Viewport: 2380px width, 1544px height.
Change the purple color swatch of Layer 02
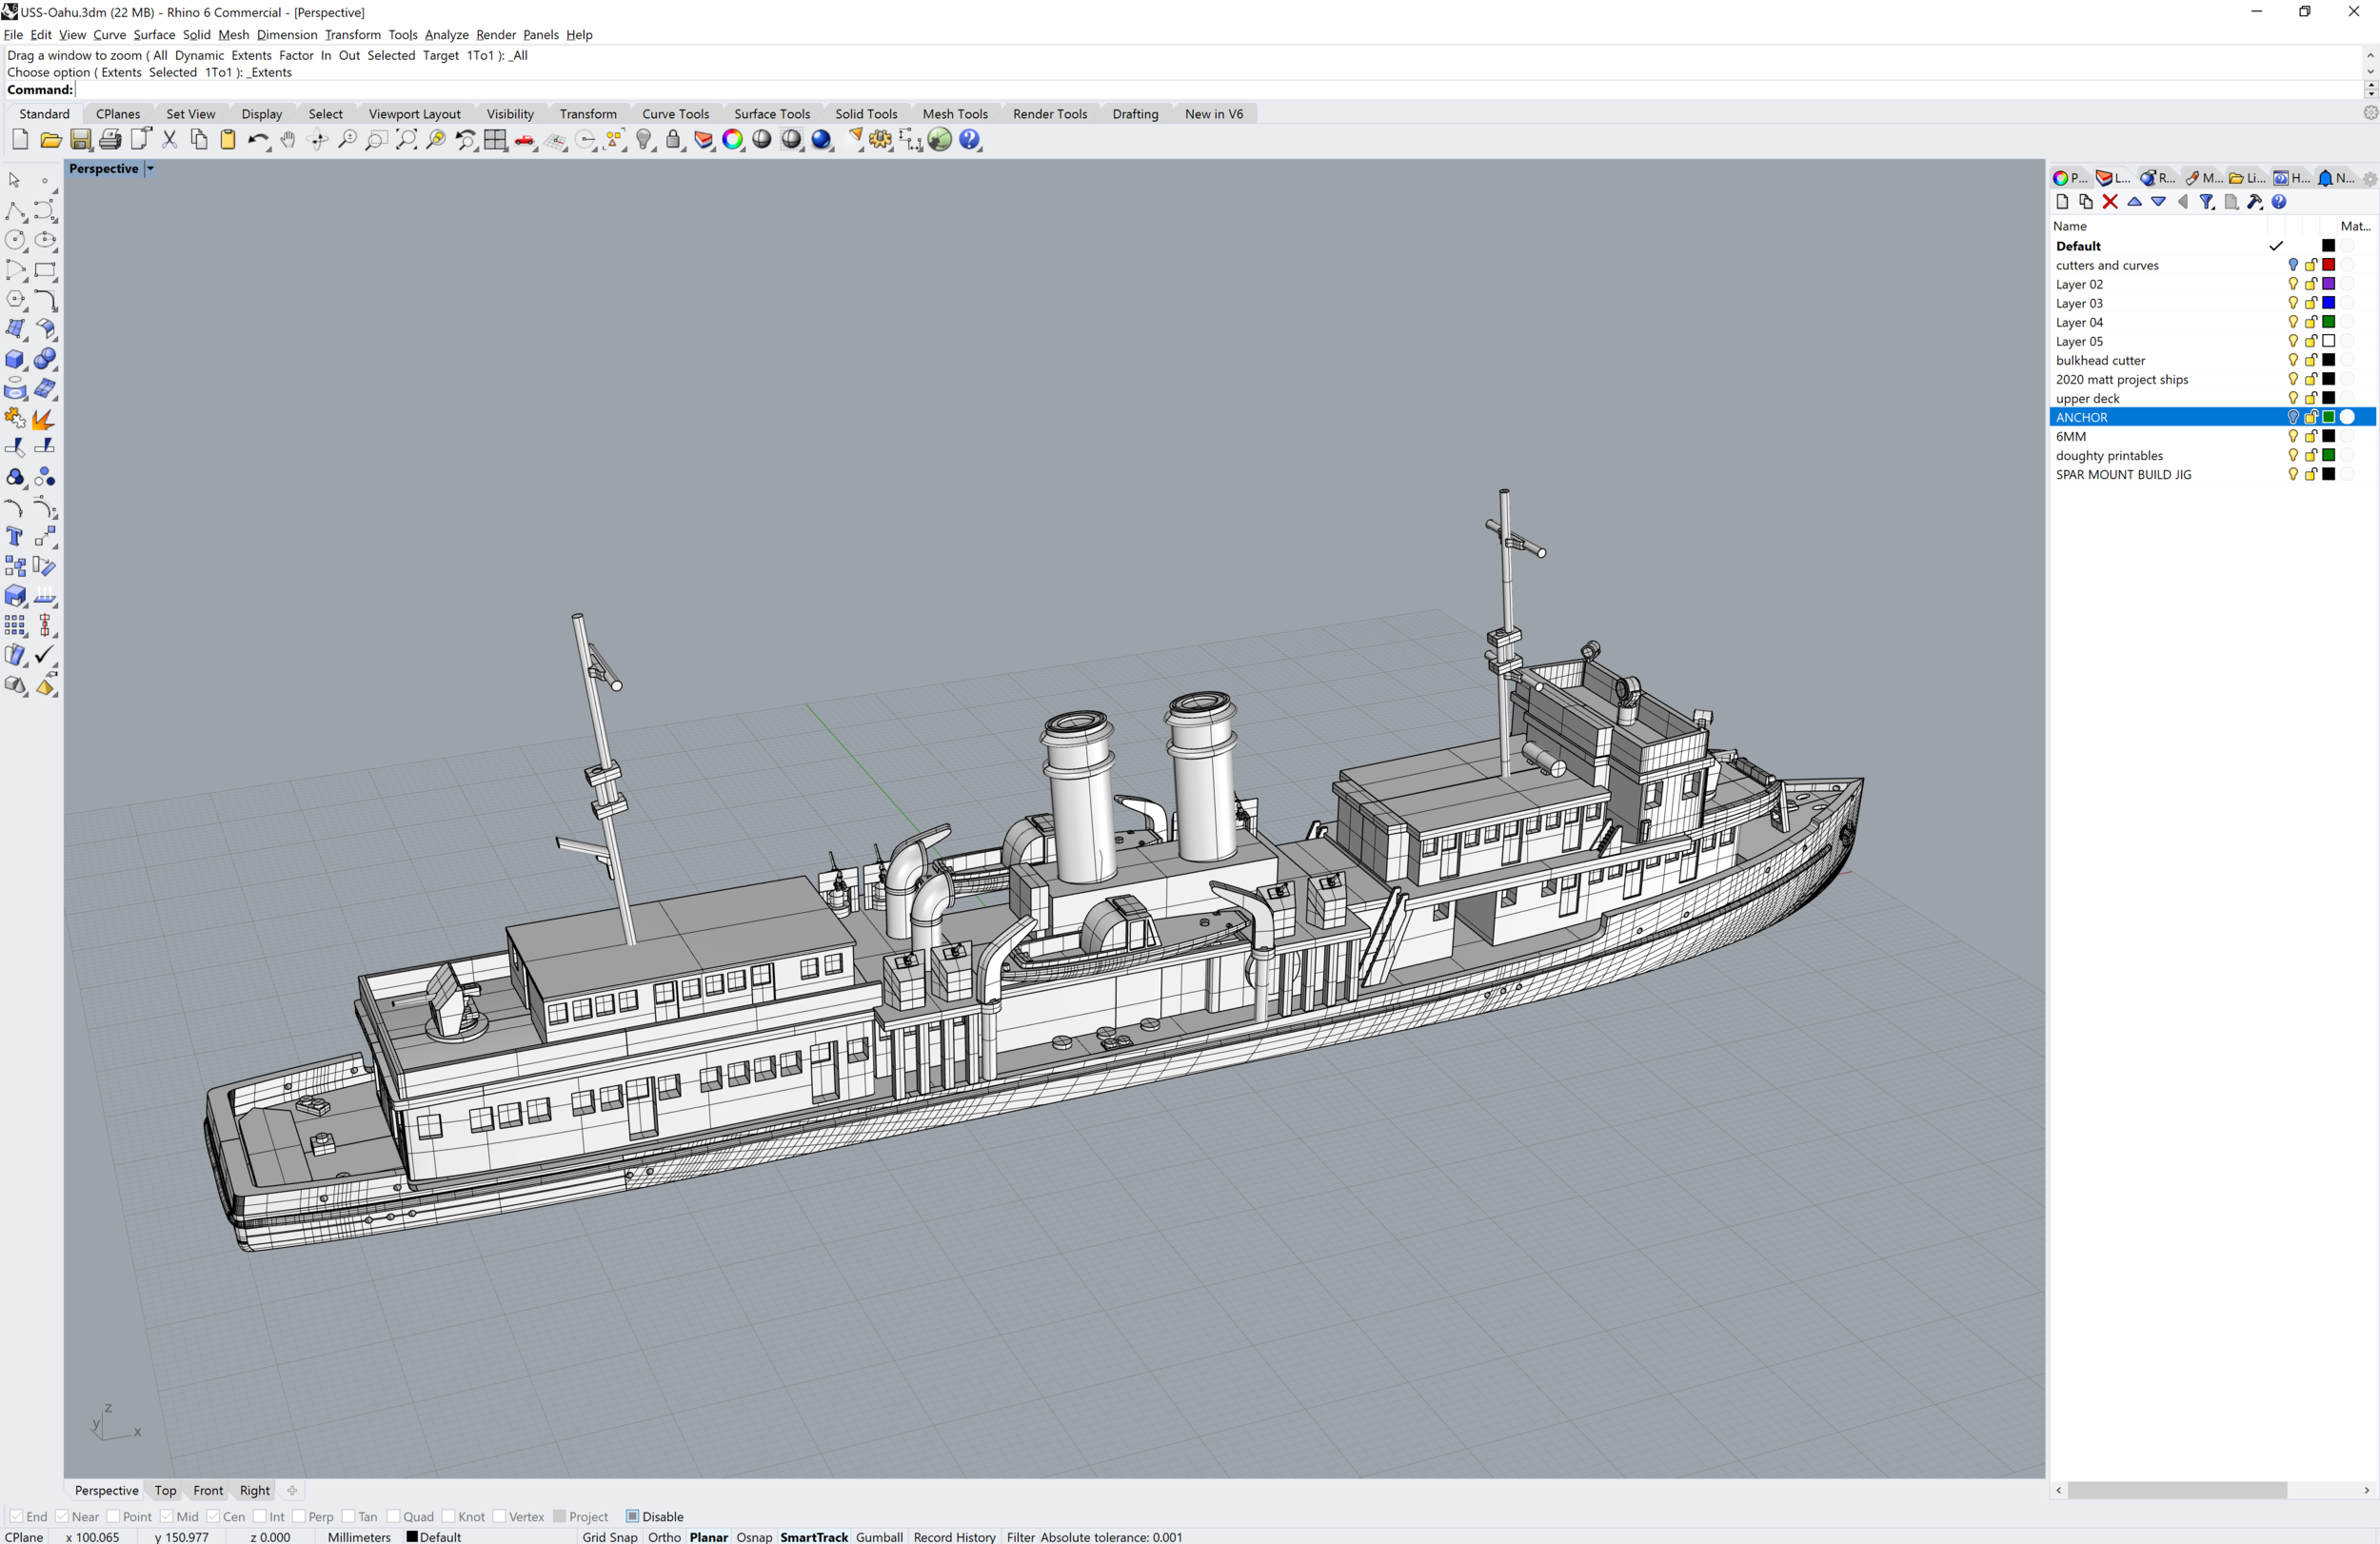click(2328, 284)
